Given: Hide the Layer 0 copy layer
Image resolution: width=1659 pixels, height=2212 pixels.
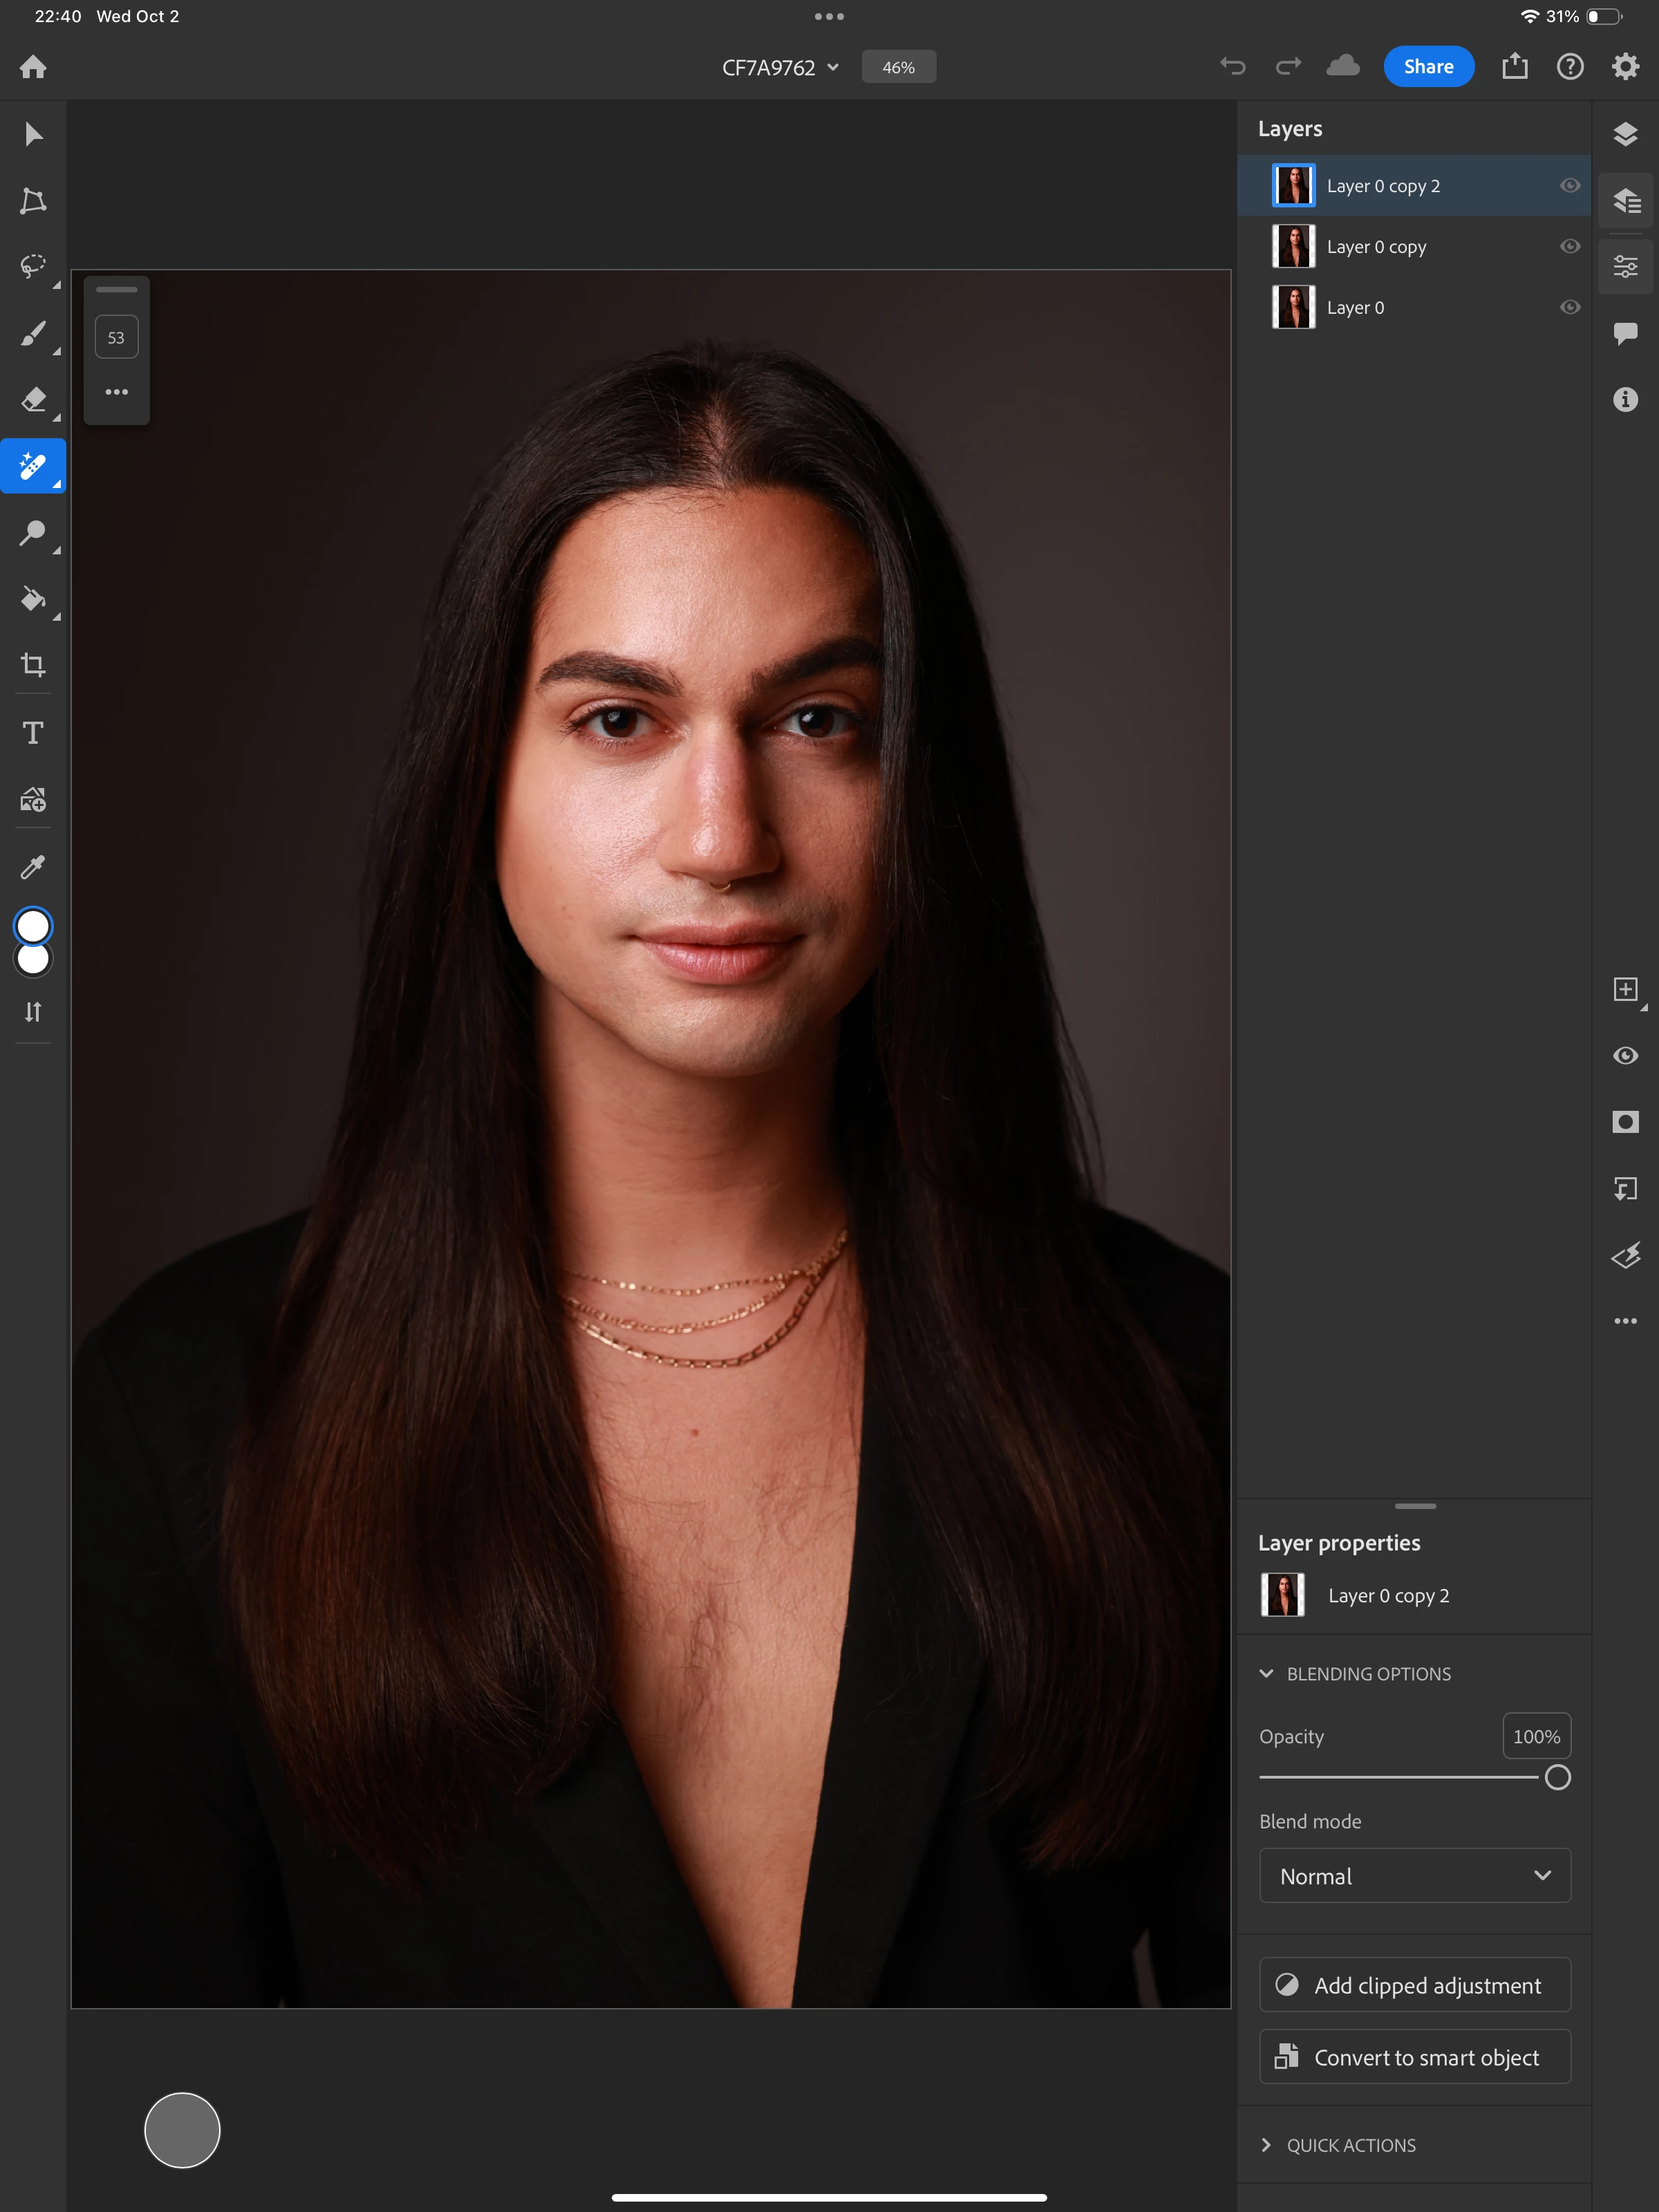Looking at the screenshot, I should tap(1570, 246).
